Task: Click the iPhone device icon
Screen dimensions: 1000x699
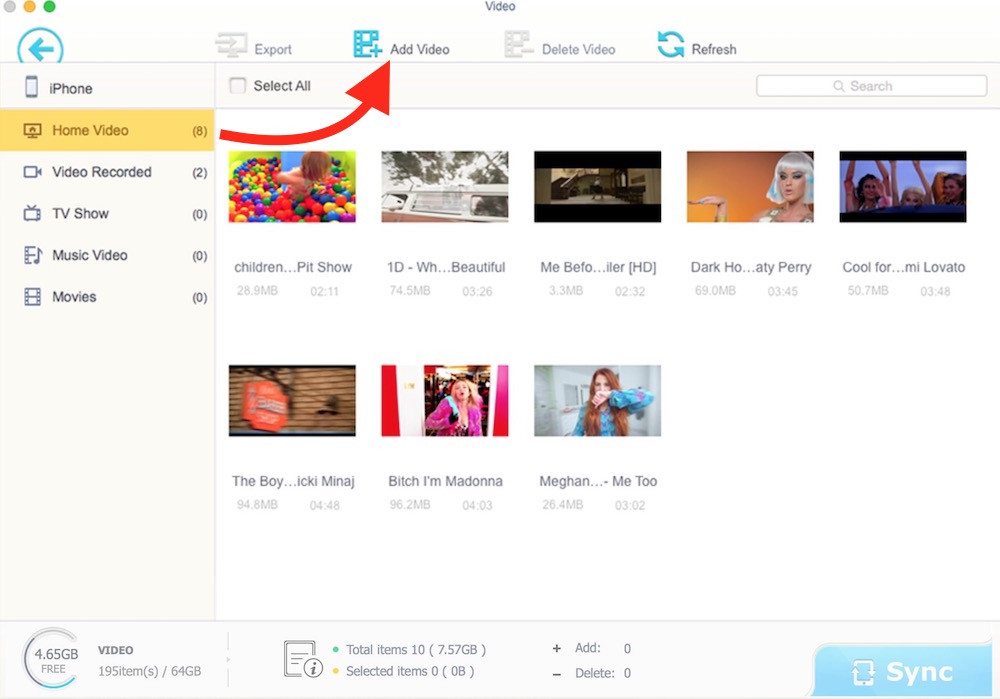Action: click(x=31, y=87)
